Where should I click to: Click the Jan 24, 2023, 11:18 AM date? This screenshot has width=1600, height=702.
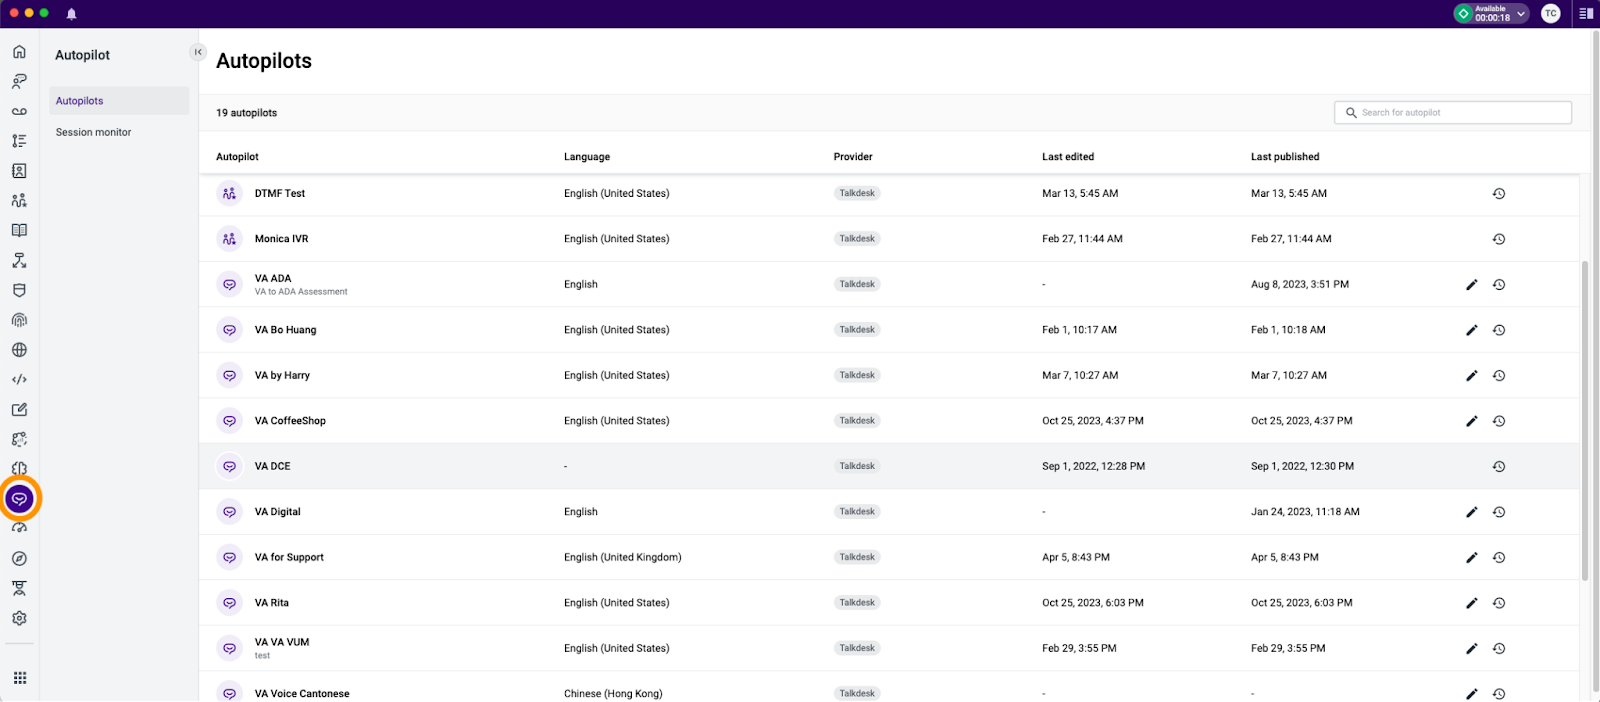click(x=1305, y=512)
